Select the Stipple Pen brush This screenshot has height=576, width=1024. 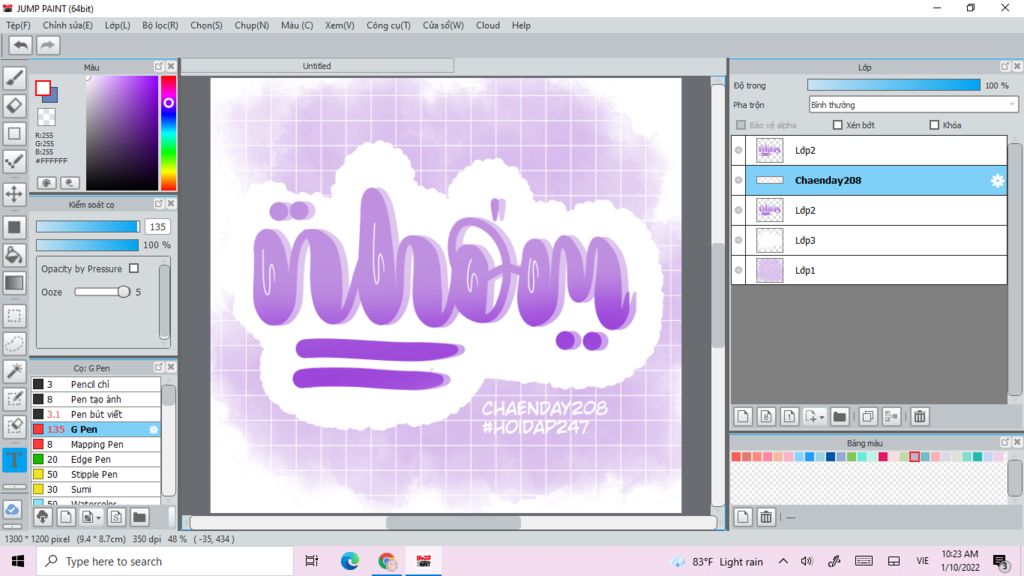(x=96, y=474)
